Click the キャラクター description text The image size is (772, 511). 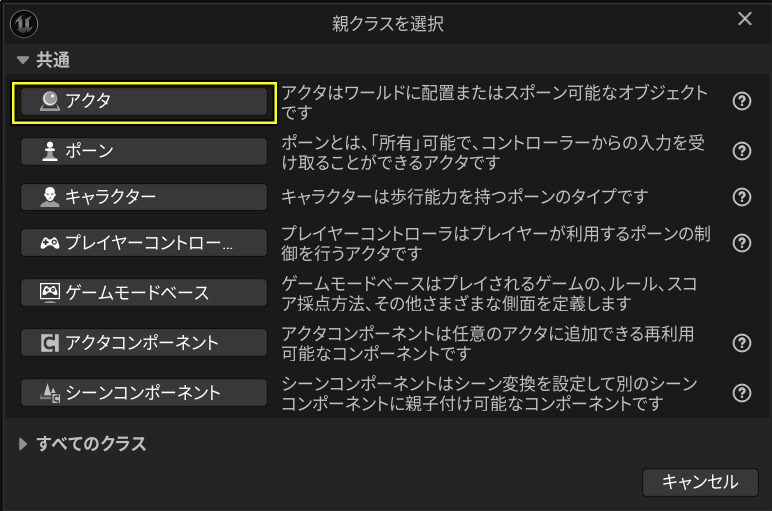point(464,197)
